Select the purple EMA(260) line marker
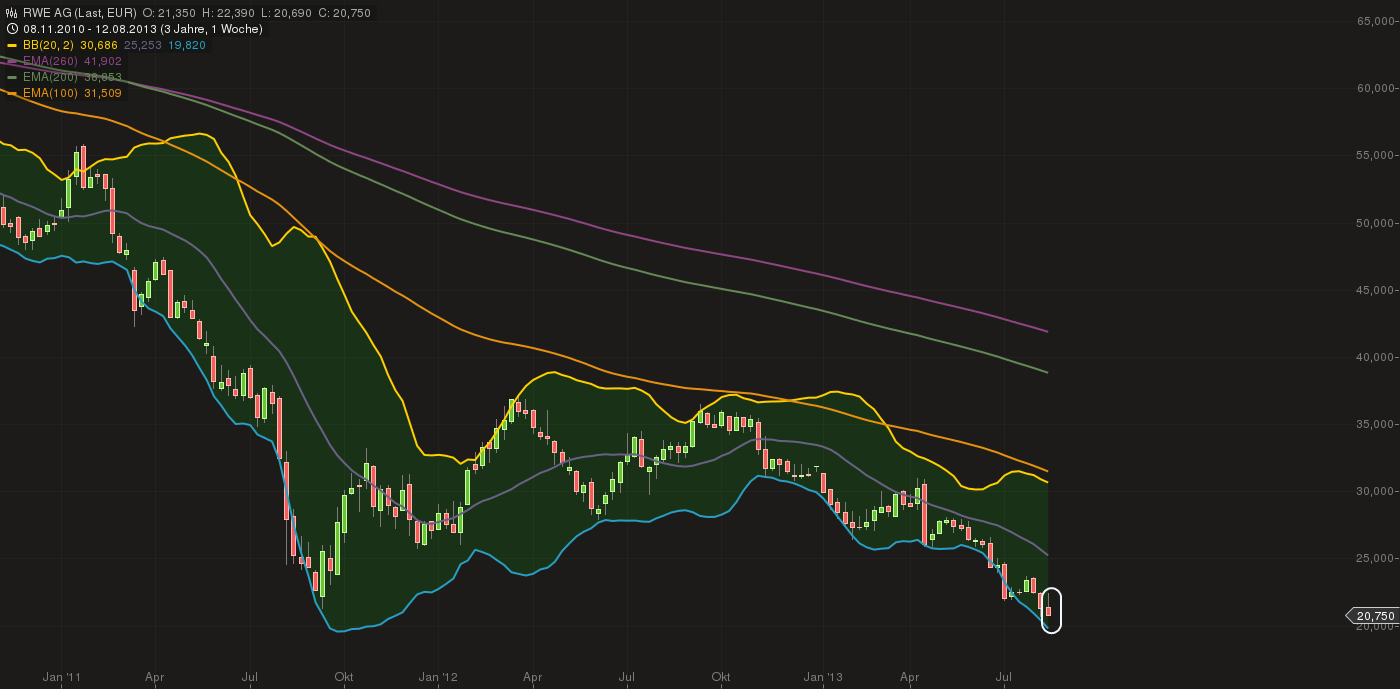Screen dimensions: 1400x689 pos(12,61)
